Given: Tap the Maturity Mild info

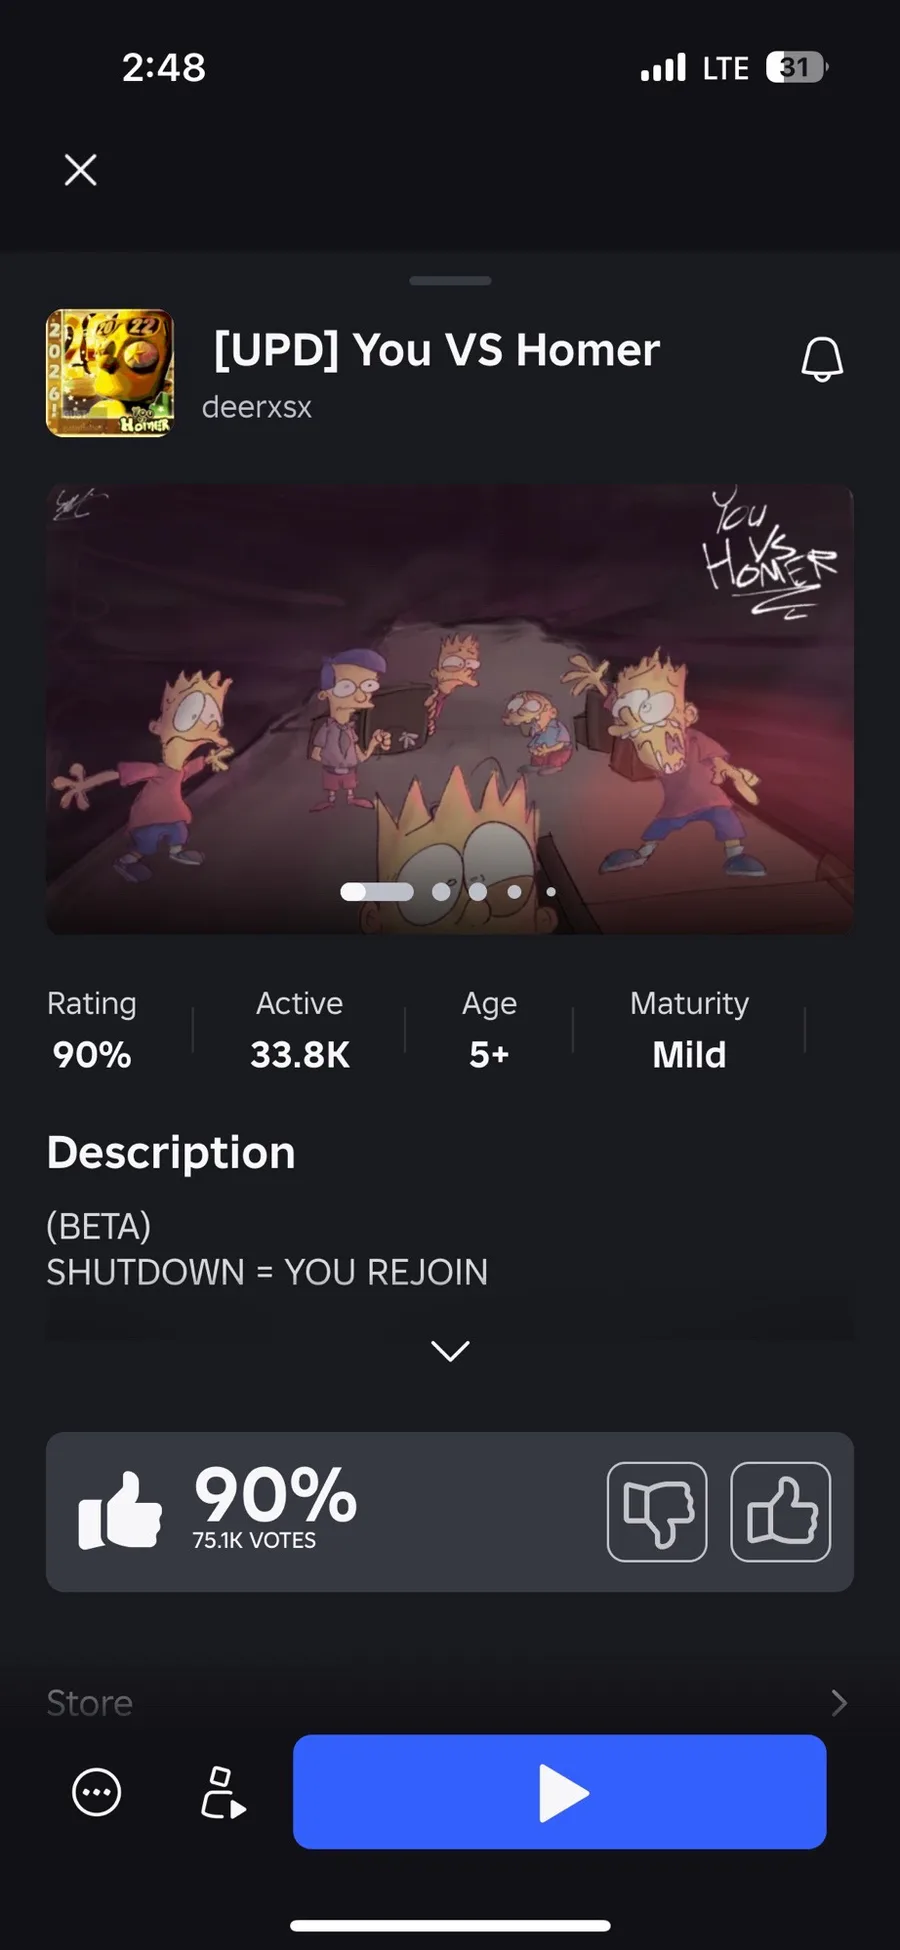Looking at the screenshot, I should 689,1030.
